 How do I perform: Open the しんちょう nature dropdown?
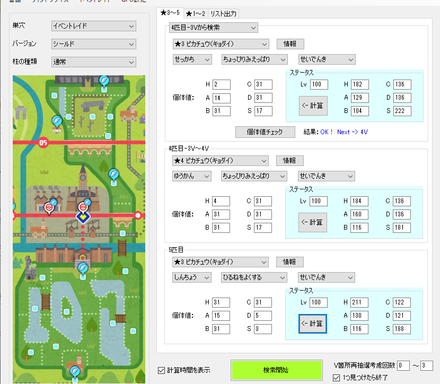coord(192,278)
